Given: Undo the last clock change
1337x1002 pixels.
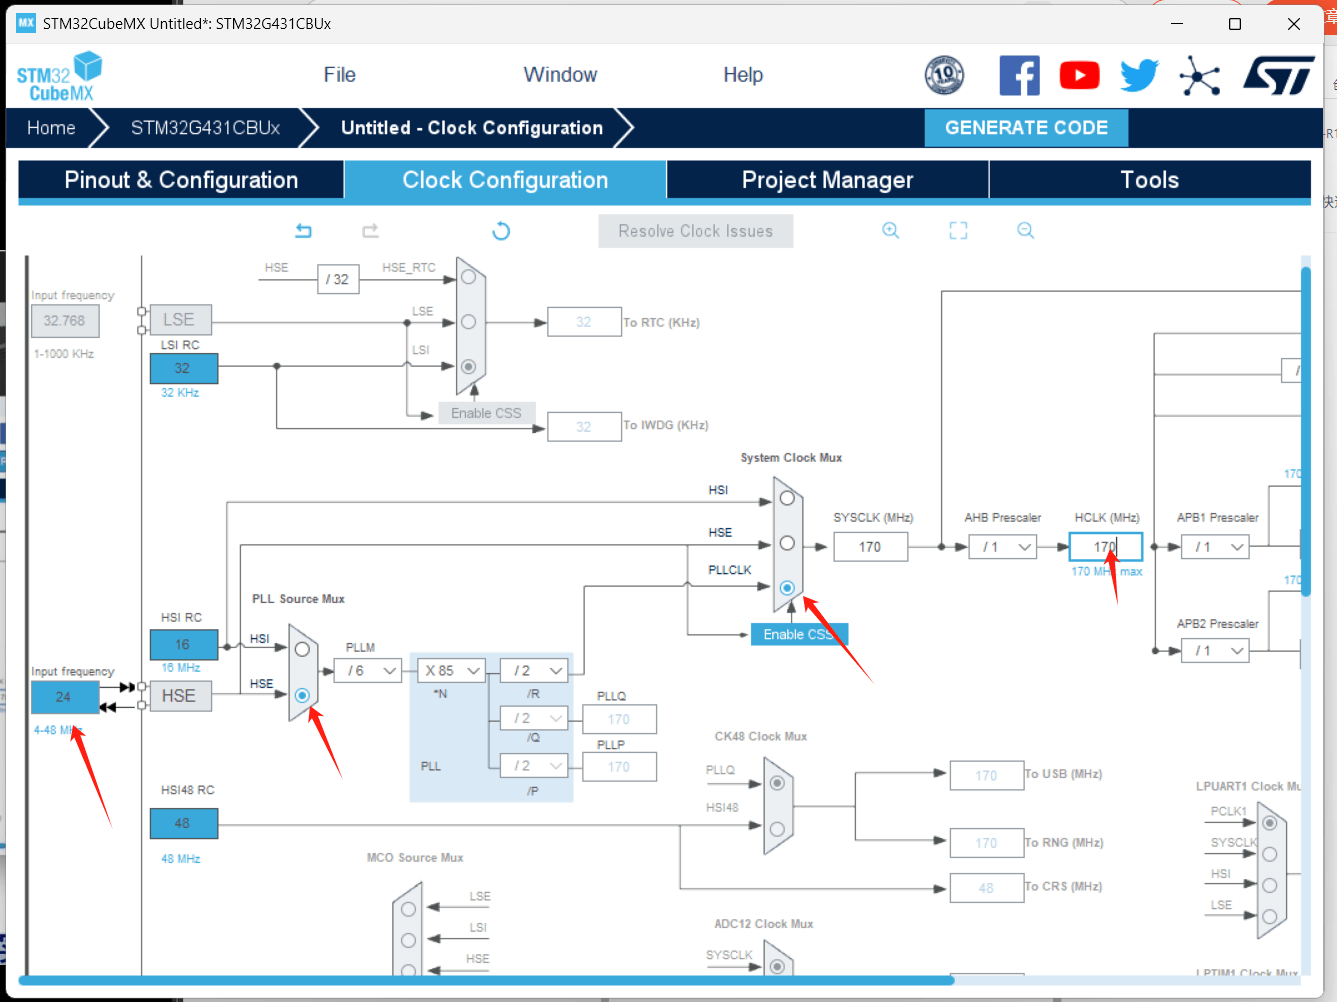Looking at the screenshot, I should (304, 231).
